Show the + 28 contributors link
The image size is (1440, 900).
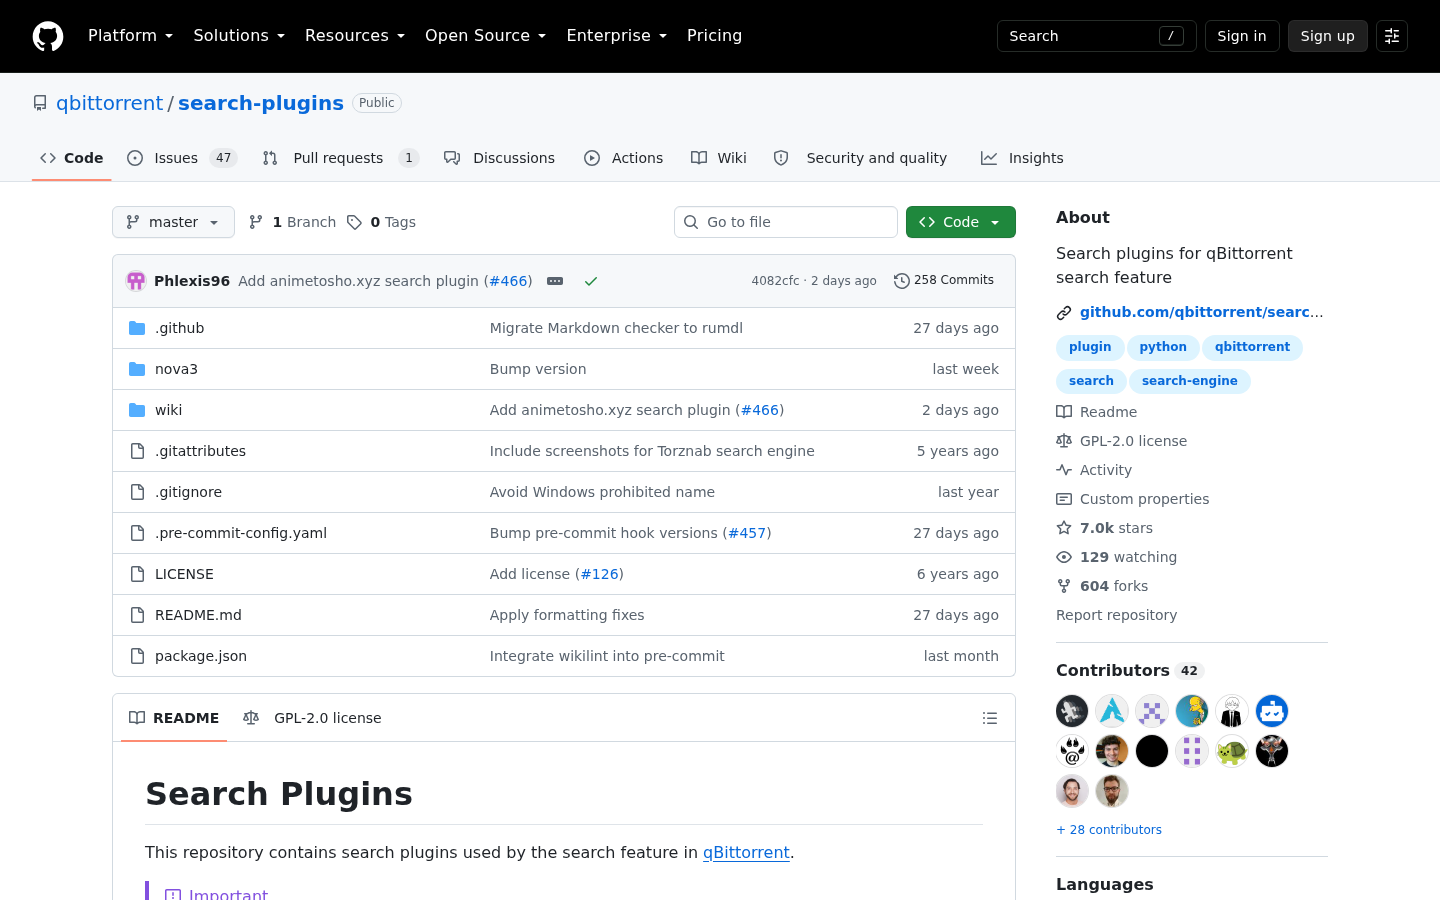click(1109, 830)
